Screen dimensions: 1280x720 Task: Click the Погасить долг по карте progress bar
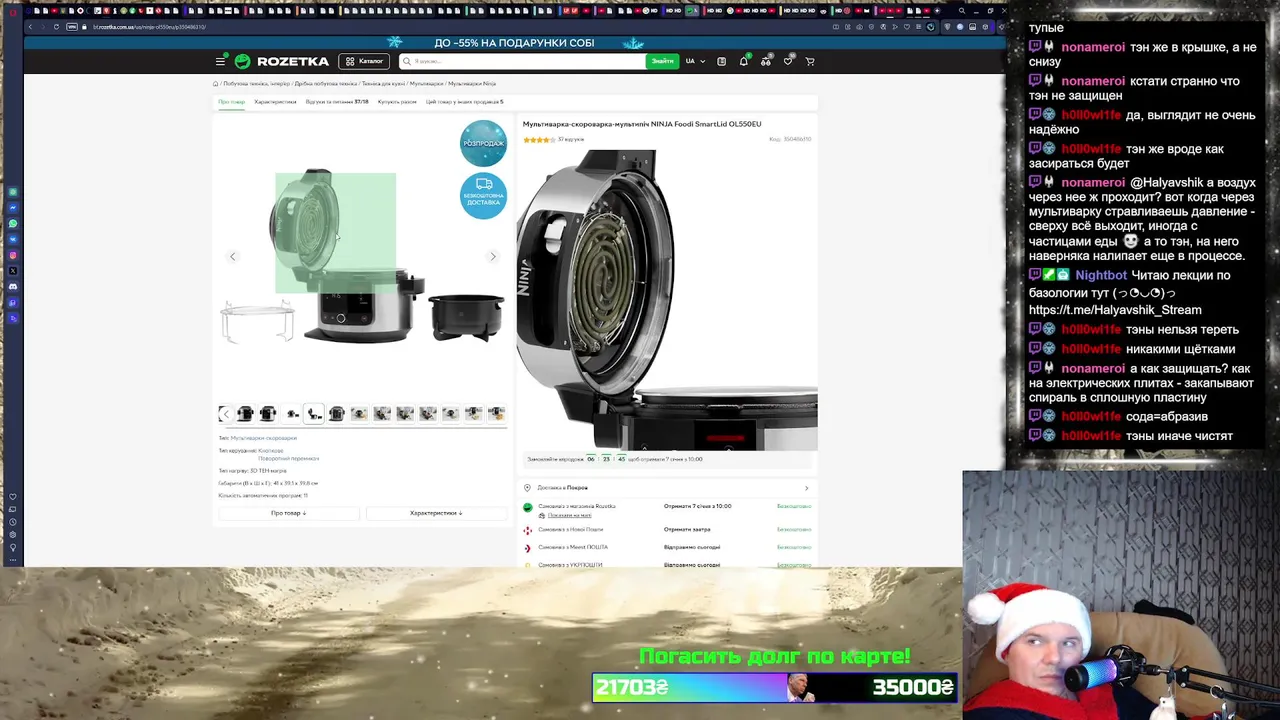tap(775, 687)
